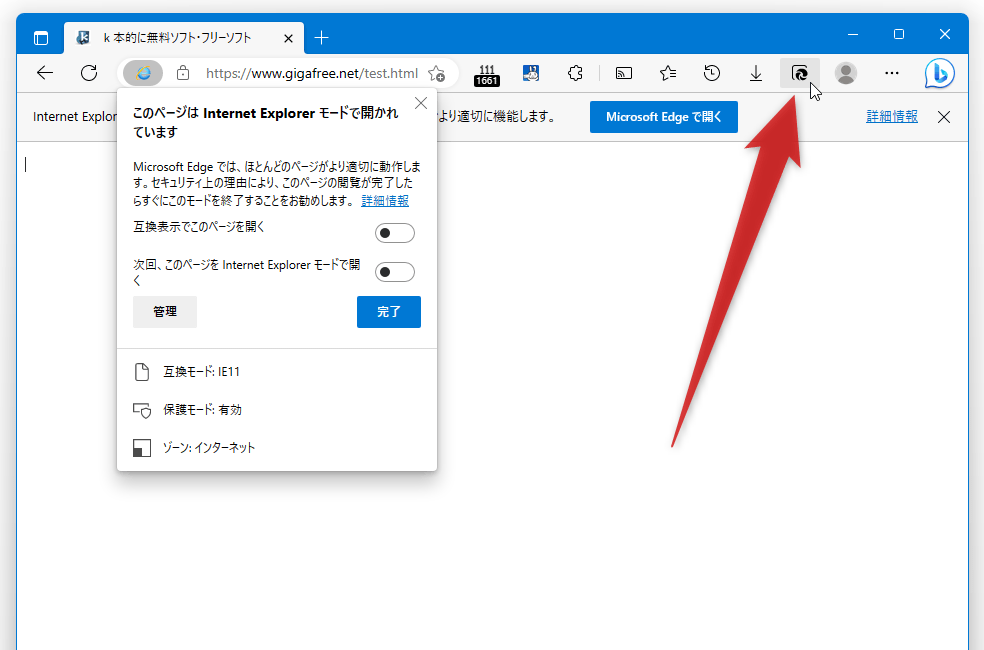Open the blue extension icon next to counter
Viewport: 984px width, 650px height.
click(x=531, y=73)
